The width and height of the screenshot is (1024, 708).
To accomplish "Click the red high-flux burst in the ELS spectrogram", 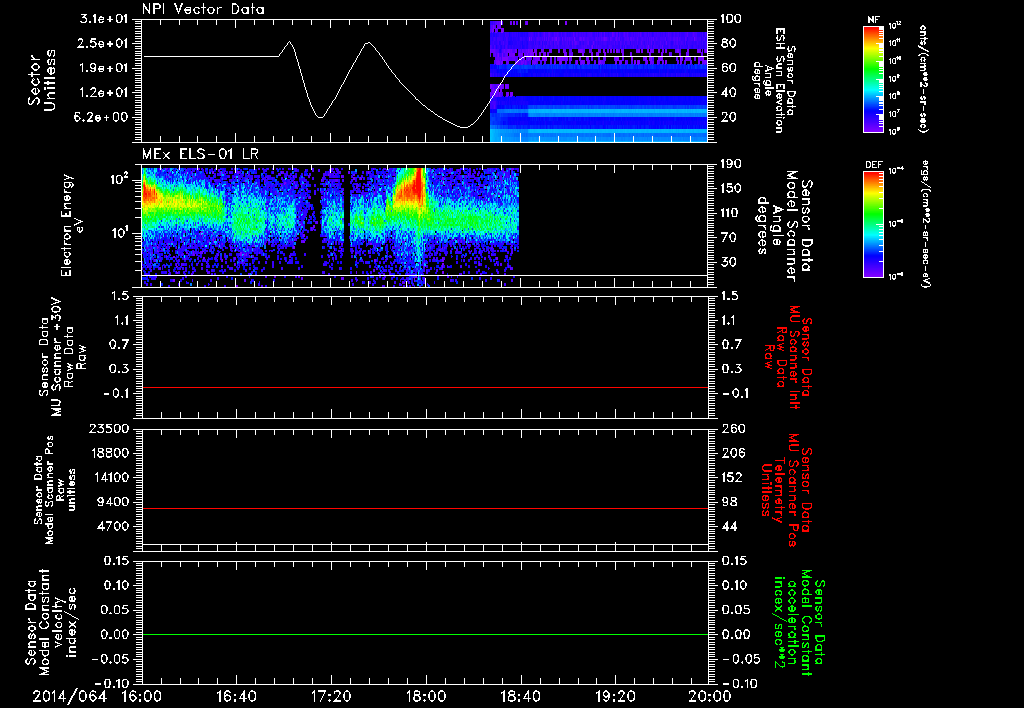I will pyautogui.click(x=413, y=186).
